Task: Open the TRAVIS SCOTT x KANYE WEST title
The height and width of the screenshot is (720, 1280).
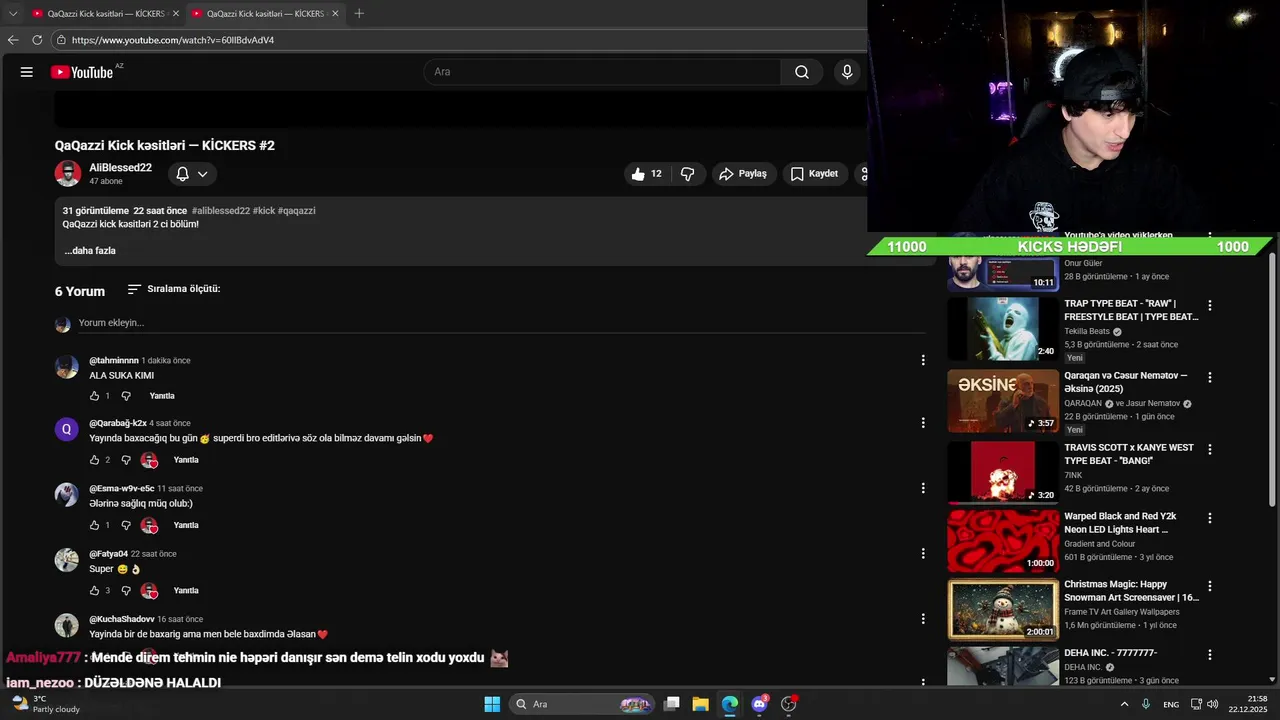Action: pyautogui.click(x=1129, y=454)
